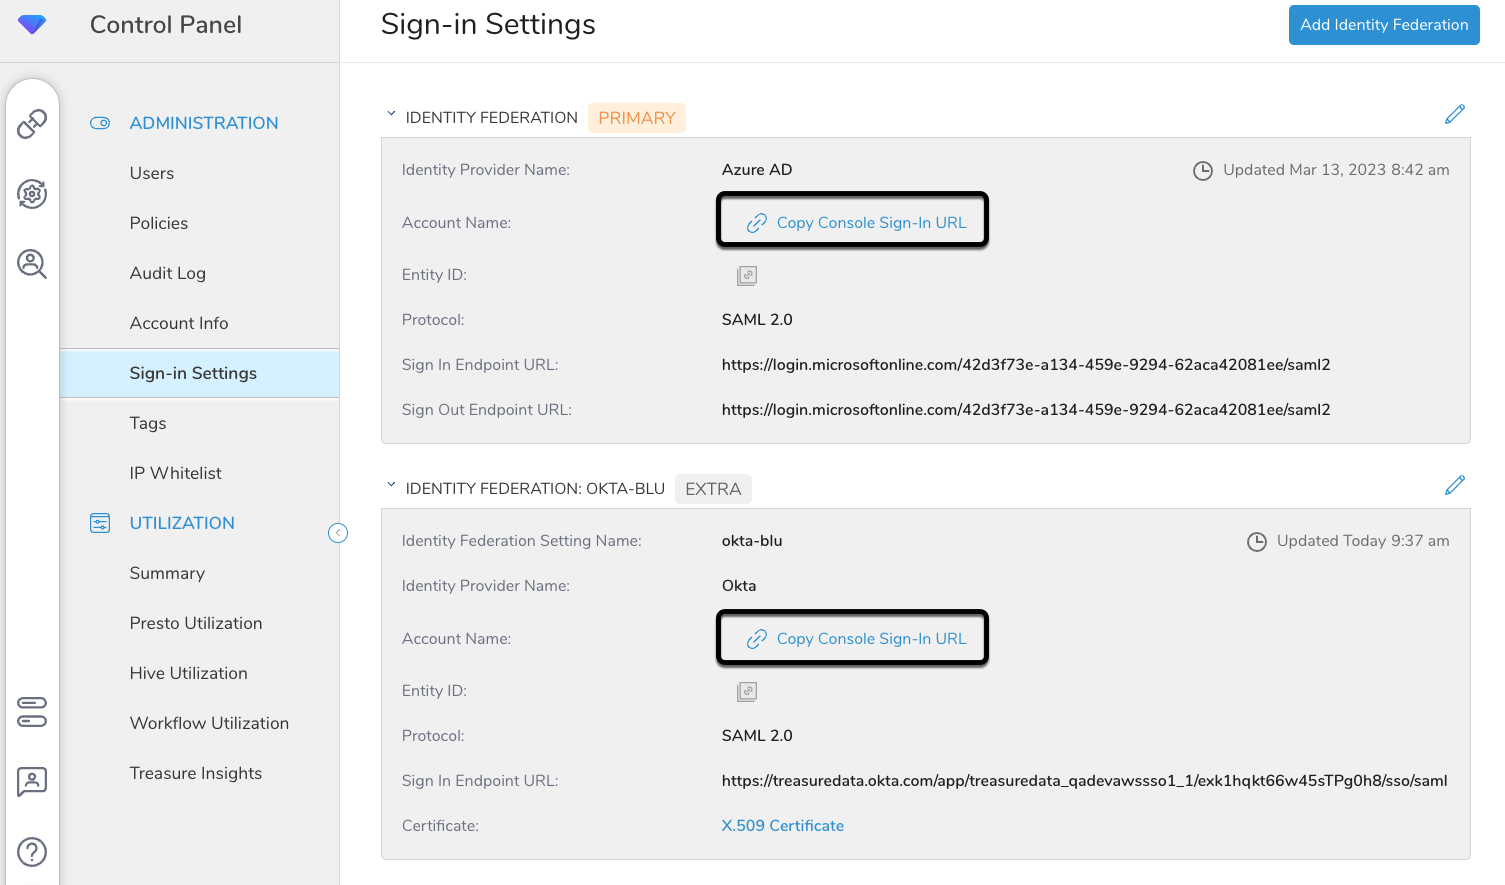Click Add Identity Federation button

[1384, 25]
